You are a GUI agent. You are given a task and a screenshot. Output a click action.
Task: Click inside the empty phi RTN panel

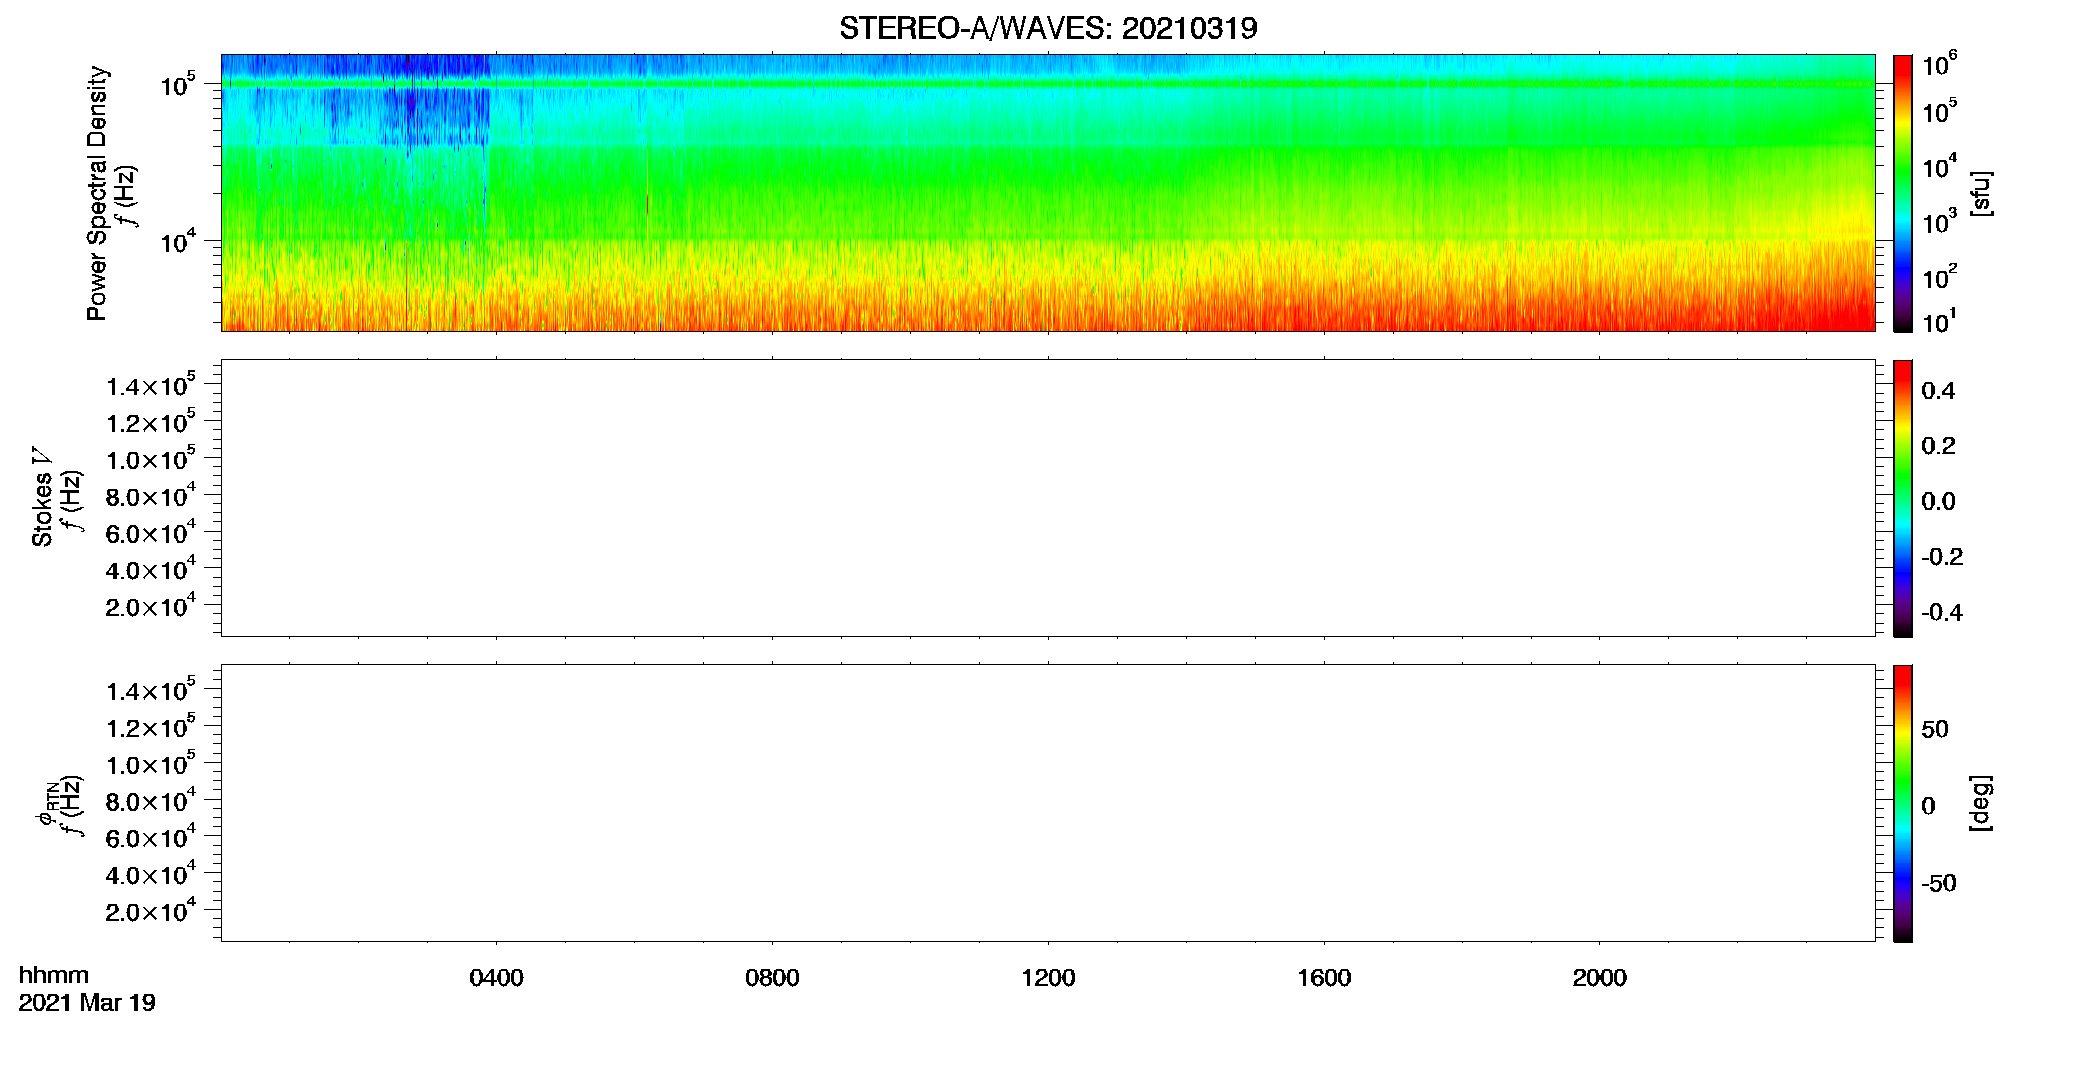click(1048, 803)
